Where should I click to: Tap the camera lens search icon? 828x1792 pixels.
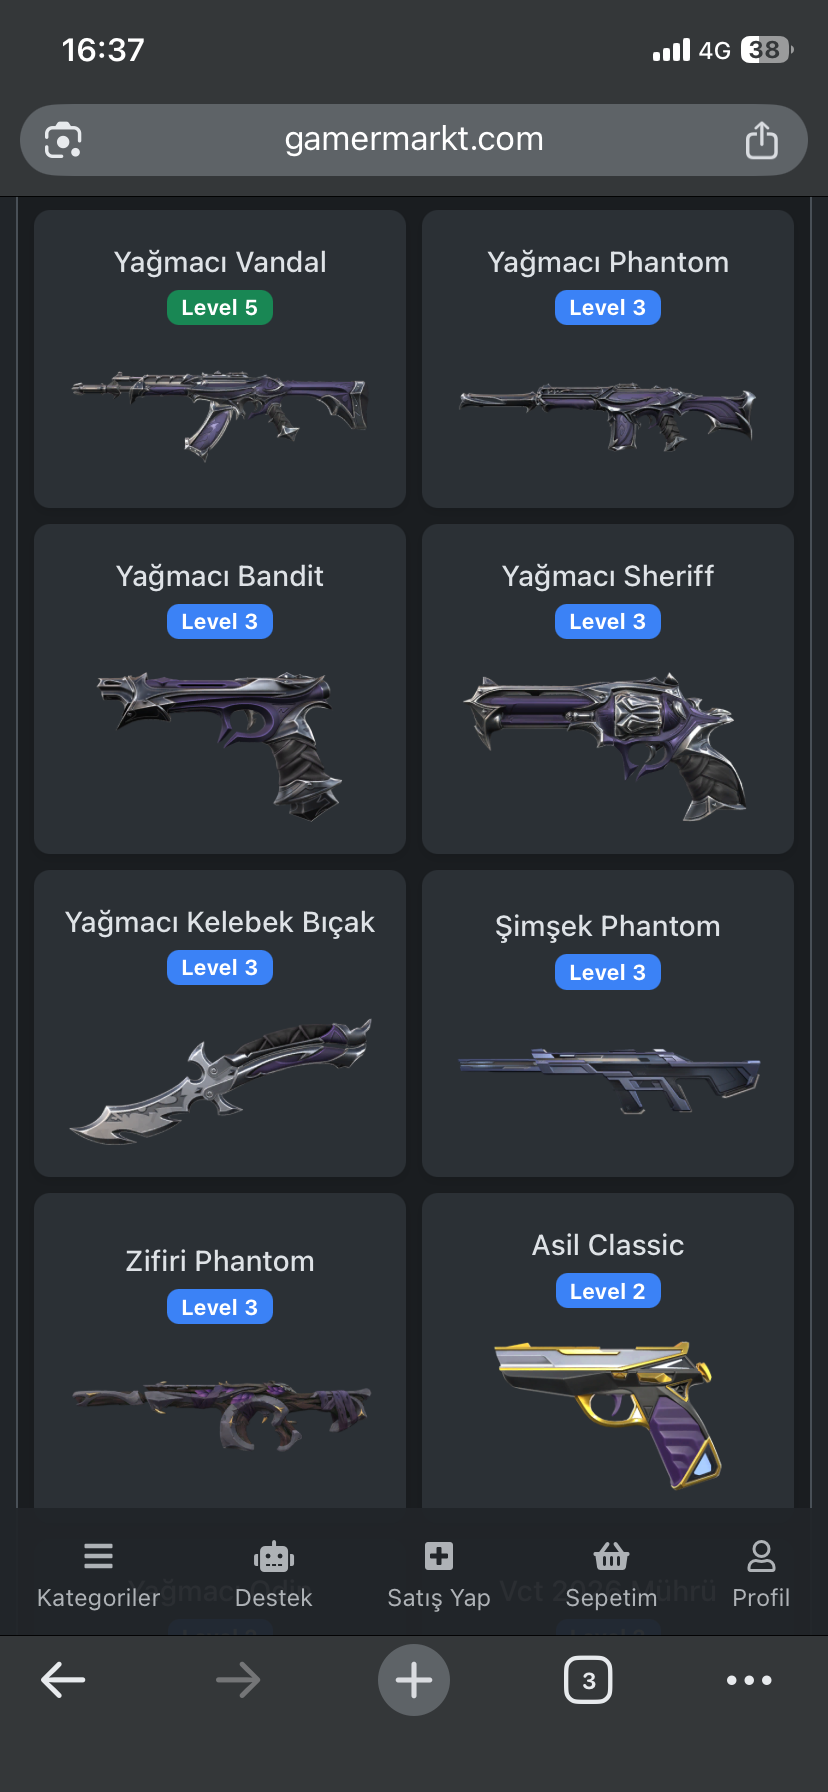63,140
